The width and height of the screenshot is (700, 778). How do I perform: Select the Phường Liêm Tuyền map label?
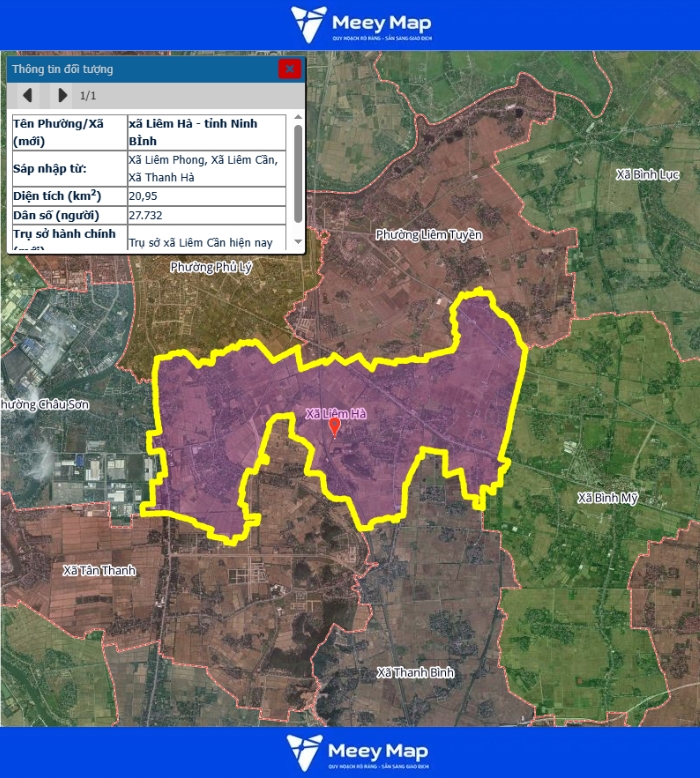click(428, 235)
